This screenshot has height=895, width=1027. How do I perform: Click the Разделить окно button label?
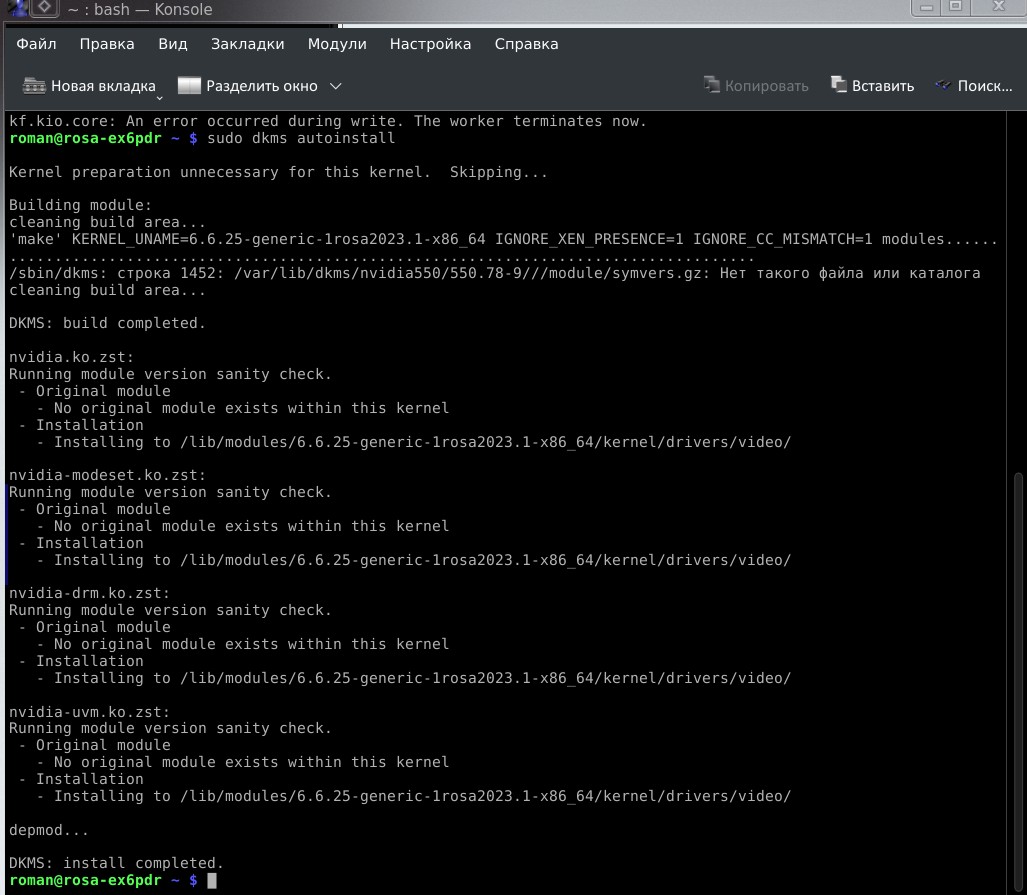[262, 86]
